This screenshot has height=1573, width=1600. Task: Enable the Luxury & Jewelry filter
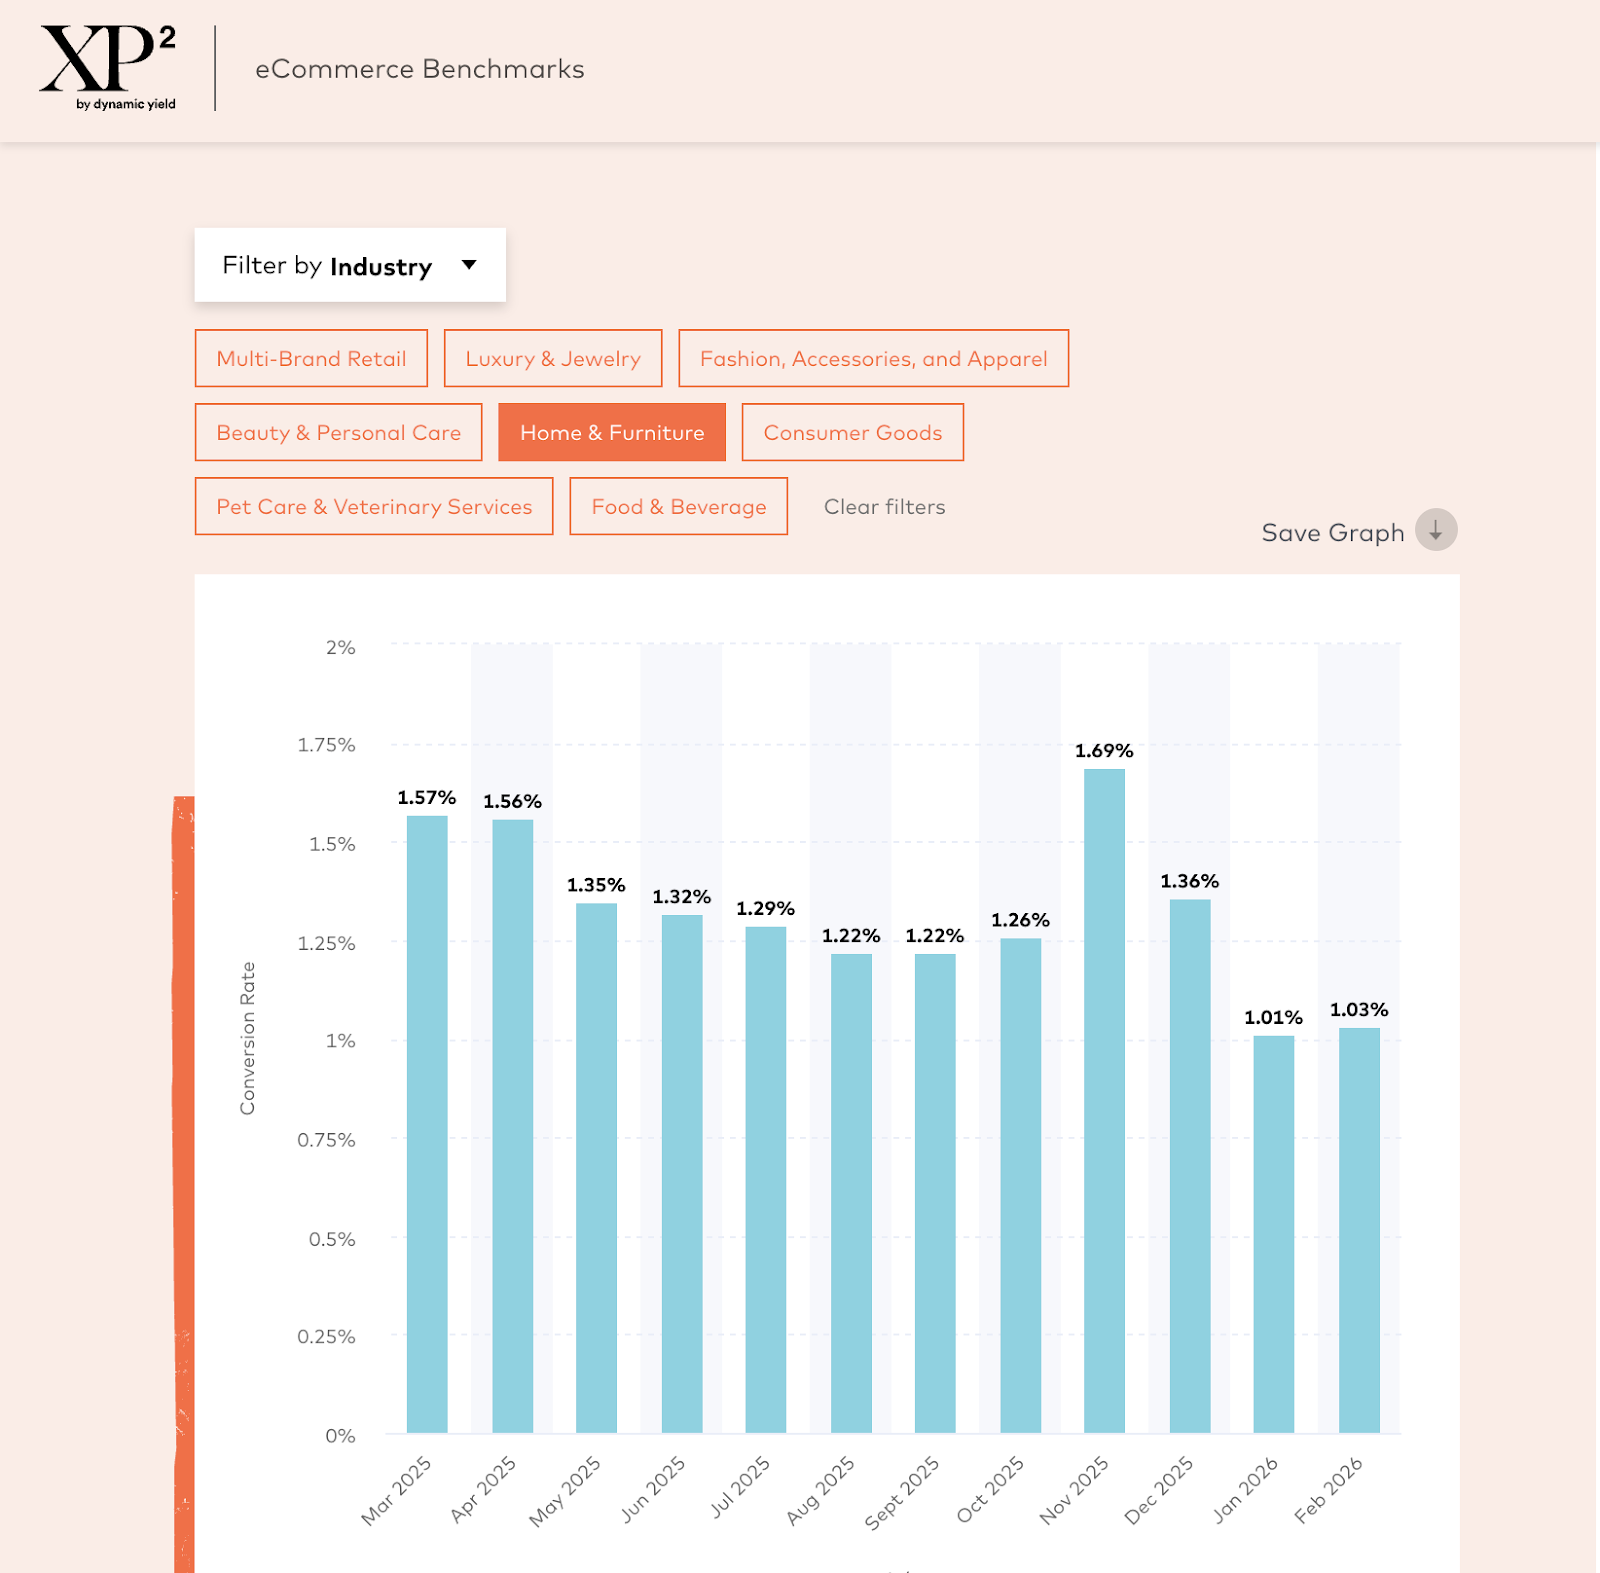(553, 357)
